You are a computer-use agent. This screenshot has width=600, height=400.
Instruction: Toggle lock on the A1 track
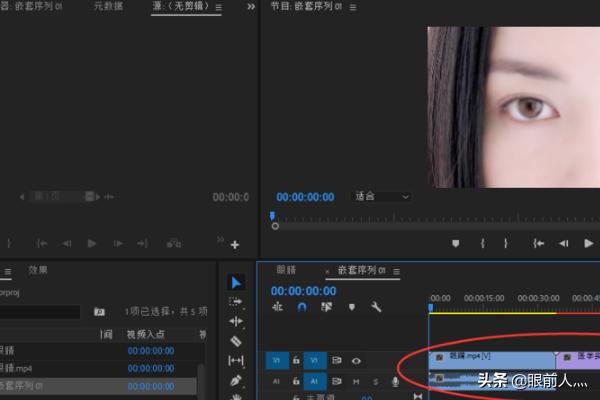click(296, 381)
